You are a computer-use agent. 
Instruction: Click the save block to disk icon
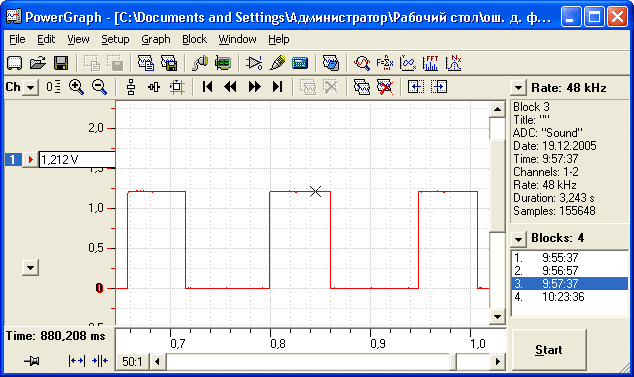point(169,63)
